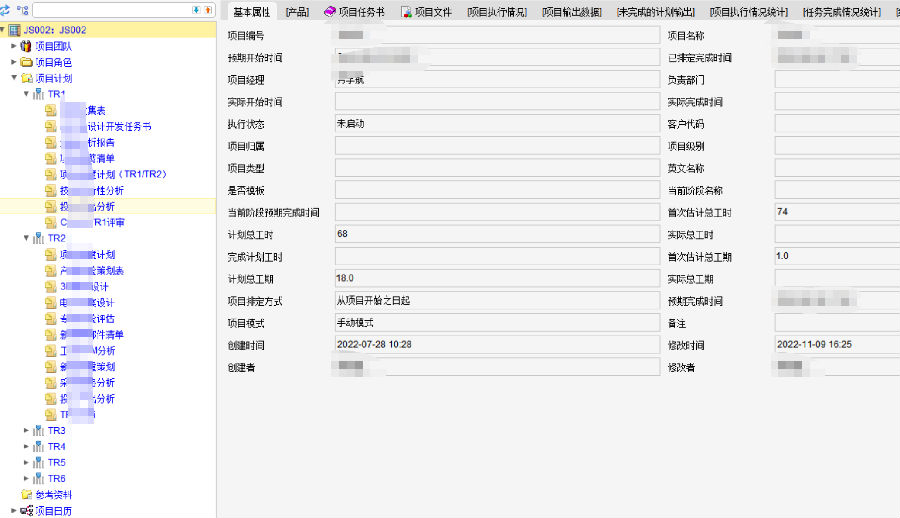Image resolution: width=900 pixels, height=518 pixels.
Task: Select the 项目日历 tree item
Action: [x=53, y=511]
